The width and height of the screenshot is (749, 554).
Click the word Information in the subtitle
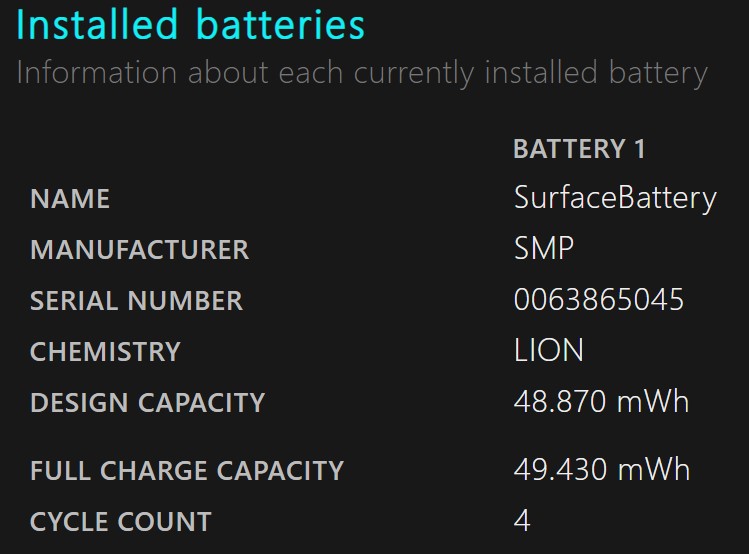(x=96, y=73)
